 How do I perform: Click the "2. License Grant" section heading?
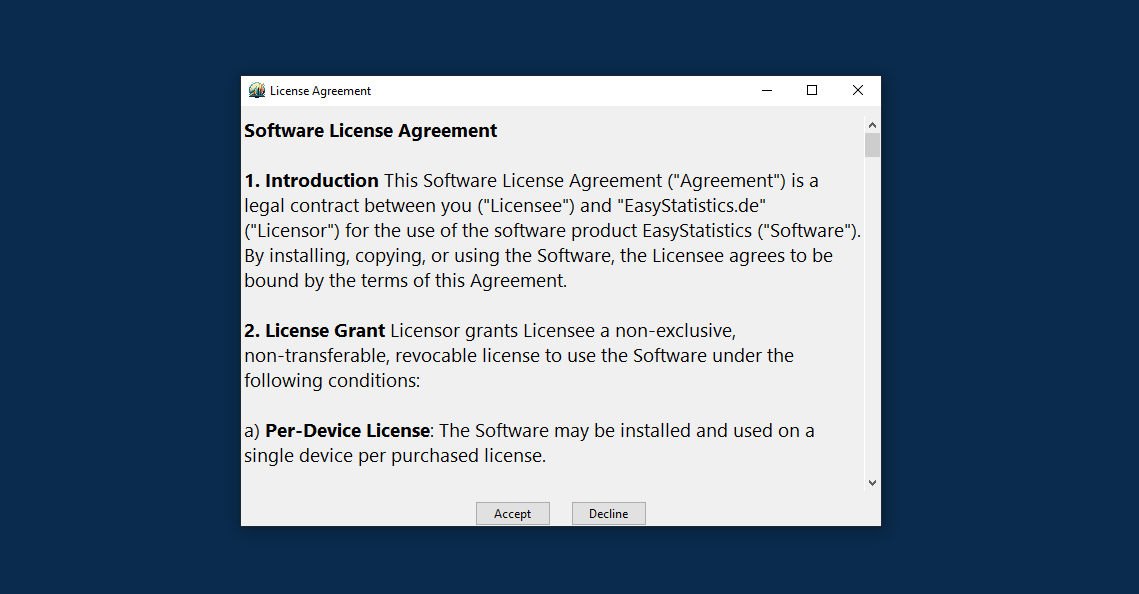pyautogui.click(x=315, y=331)
